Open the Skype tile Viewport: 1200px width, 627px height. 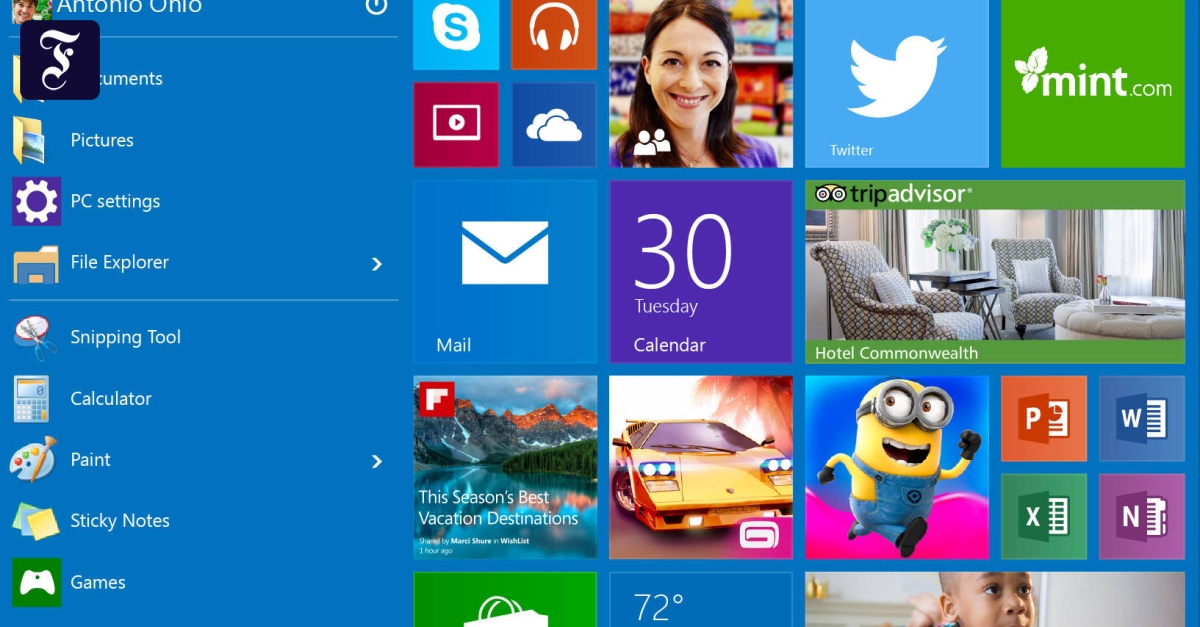pos(456,32)
